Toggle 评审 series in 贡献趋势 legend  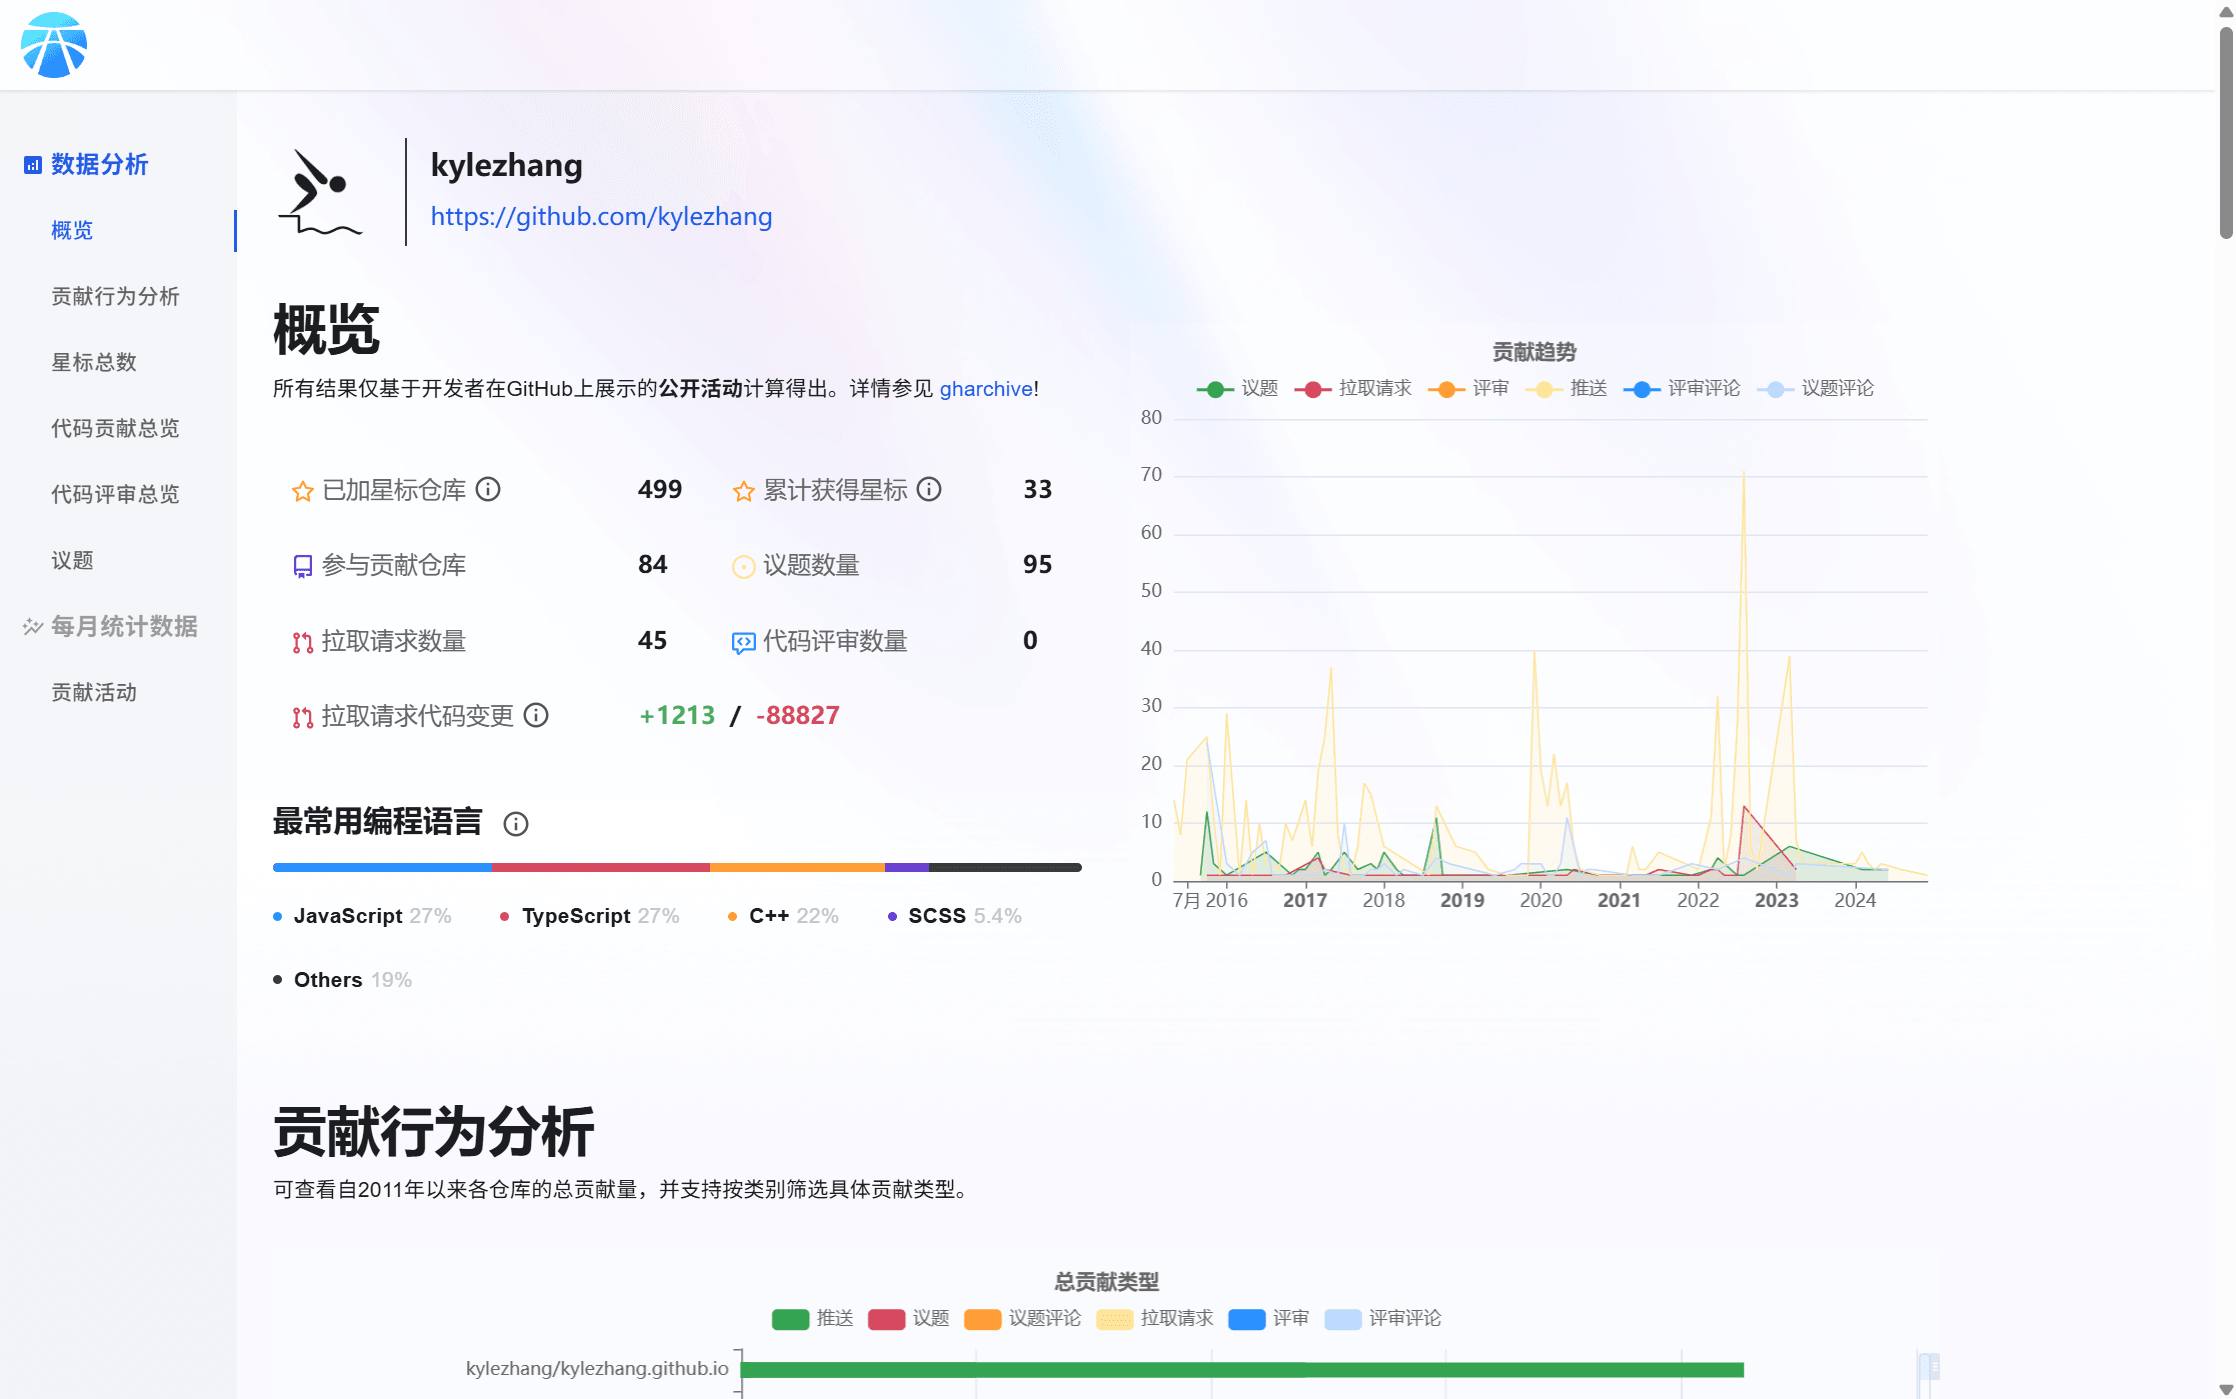(x=1468, y=389)
